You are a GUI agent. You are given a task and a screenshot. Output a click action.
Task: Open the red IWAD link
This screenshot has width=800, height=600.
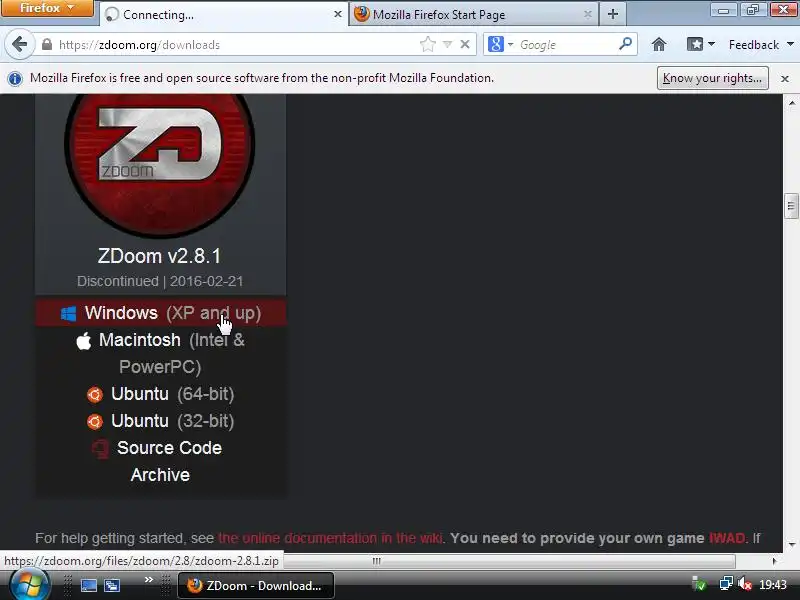(727, 538)
